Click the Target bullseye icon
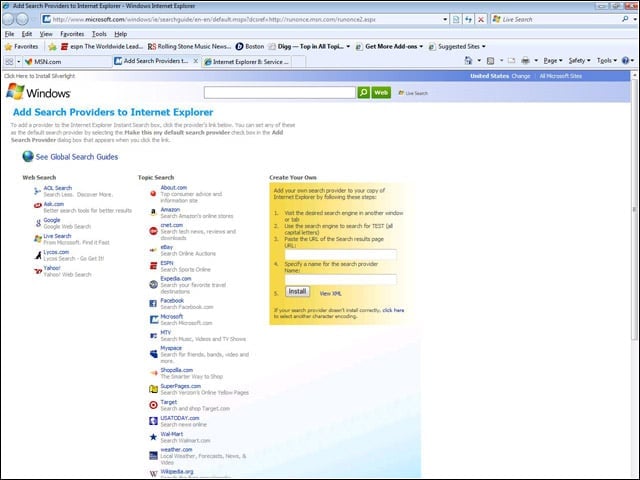The image size is (640, 480). pyautogui.click(x=153, y=405)
